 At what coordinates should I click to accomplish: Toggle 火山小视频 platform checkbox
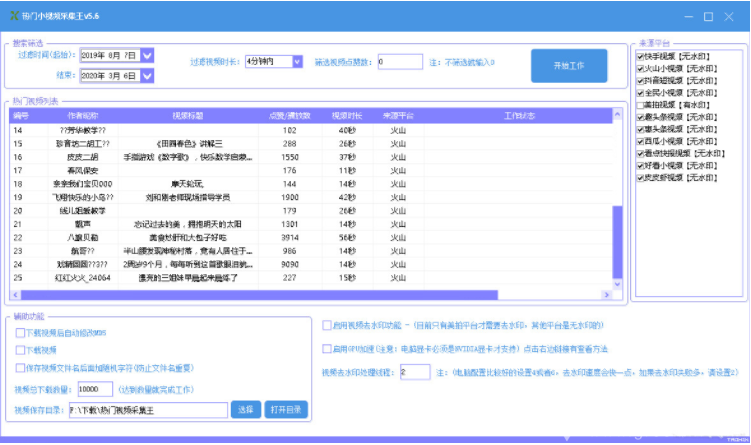tap(640, 68)
